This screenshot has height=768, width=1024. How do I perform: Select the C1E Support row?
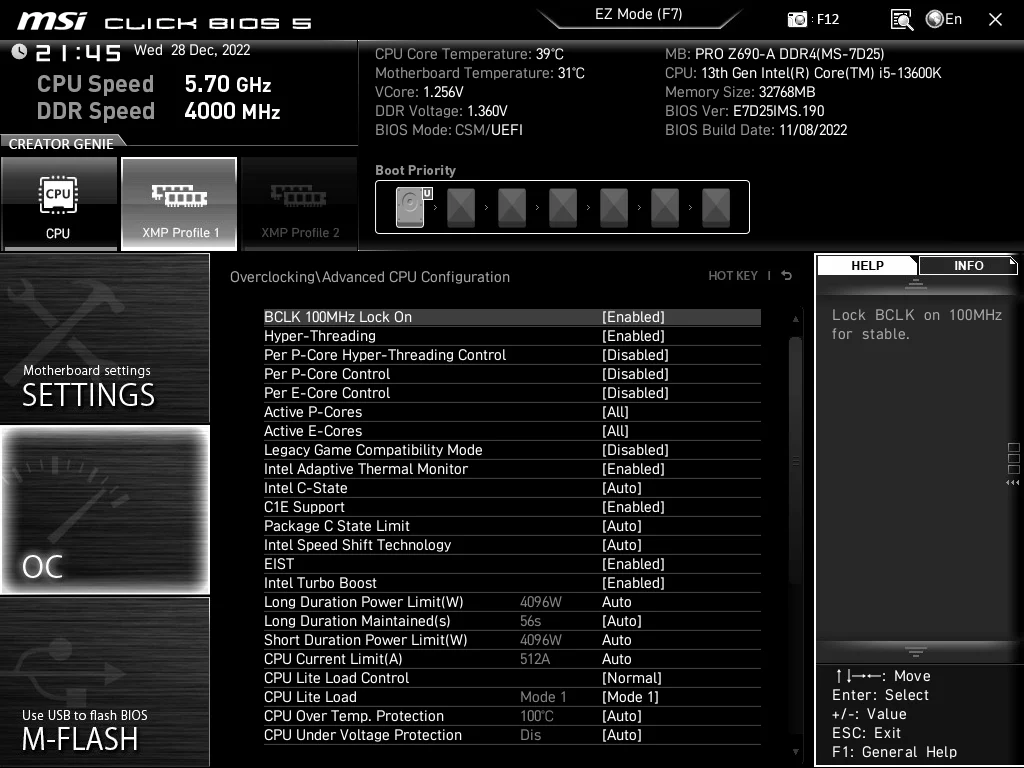point(512,507)
